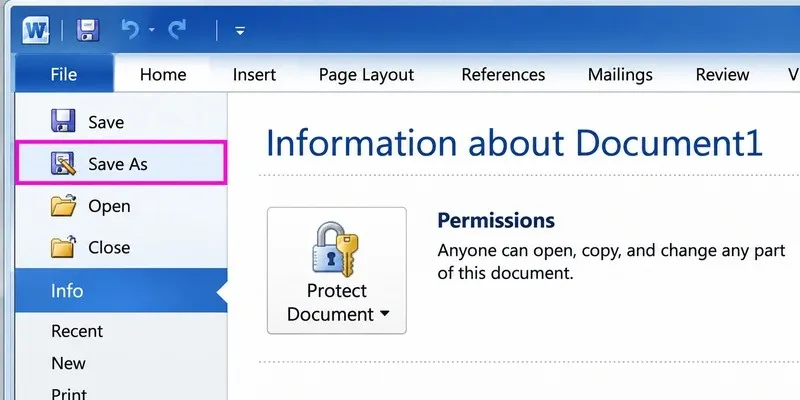Switch to the Home ribbon tab

pyautogui.click(x=163, y=74)
